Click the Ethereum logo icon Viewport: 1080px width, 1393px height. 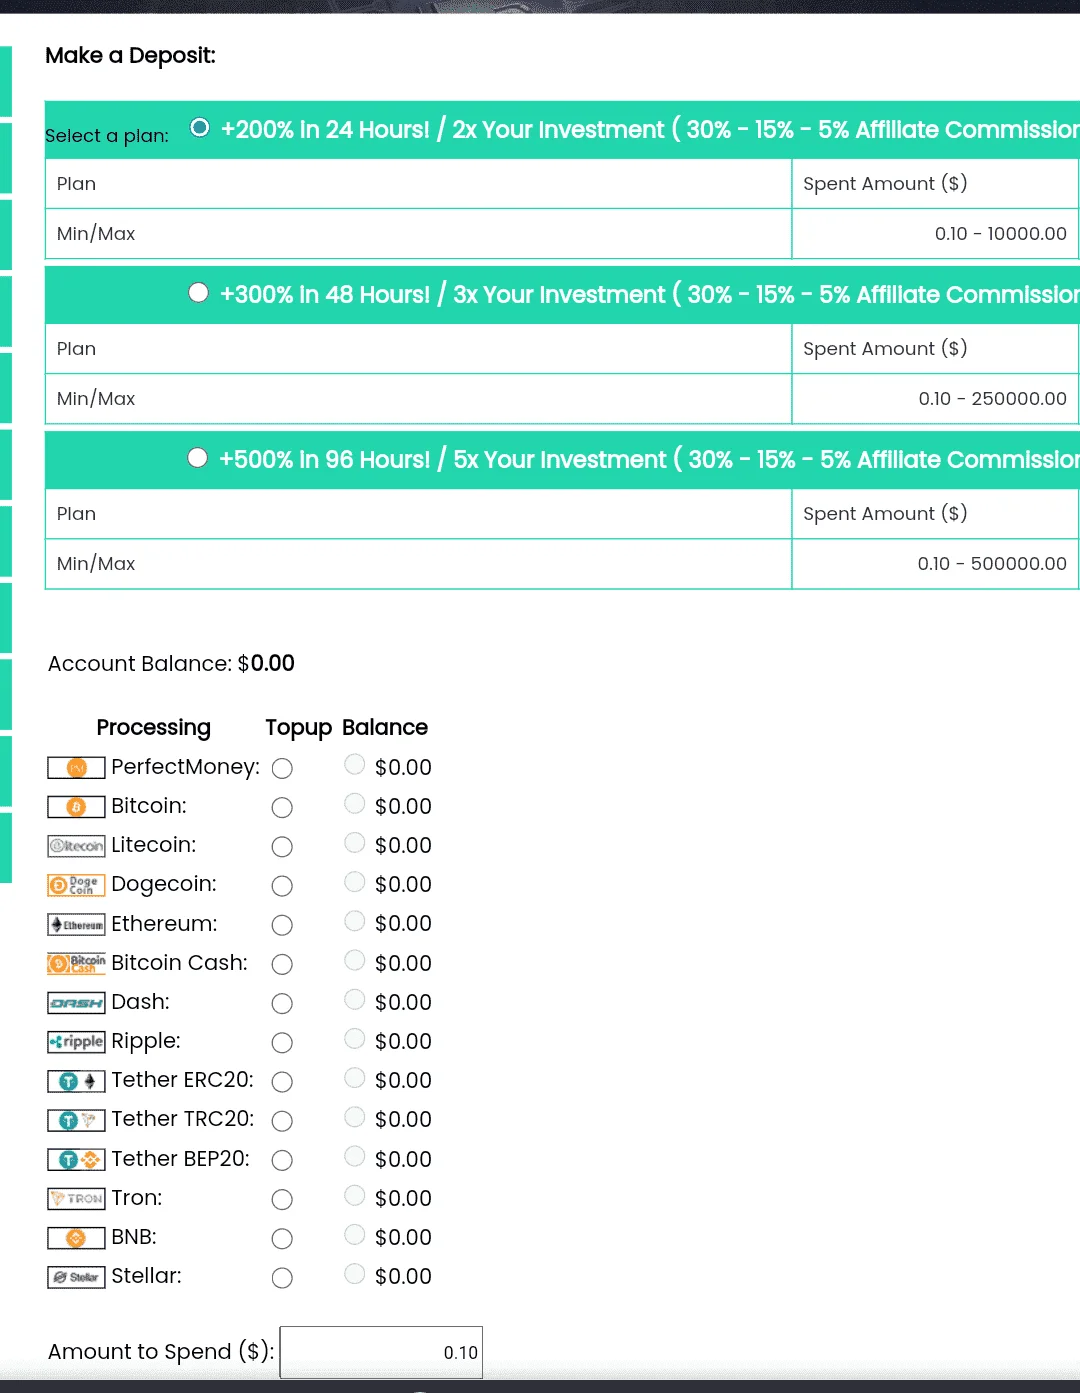click(76, 925)
